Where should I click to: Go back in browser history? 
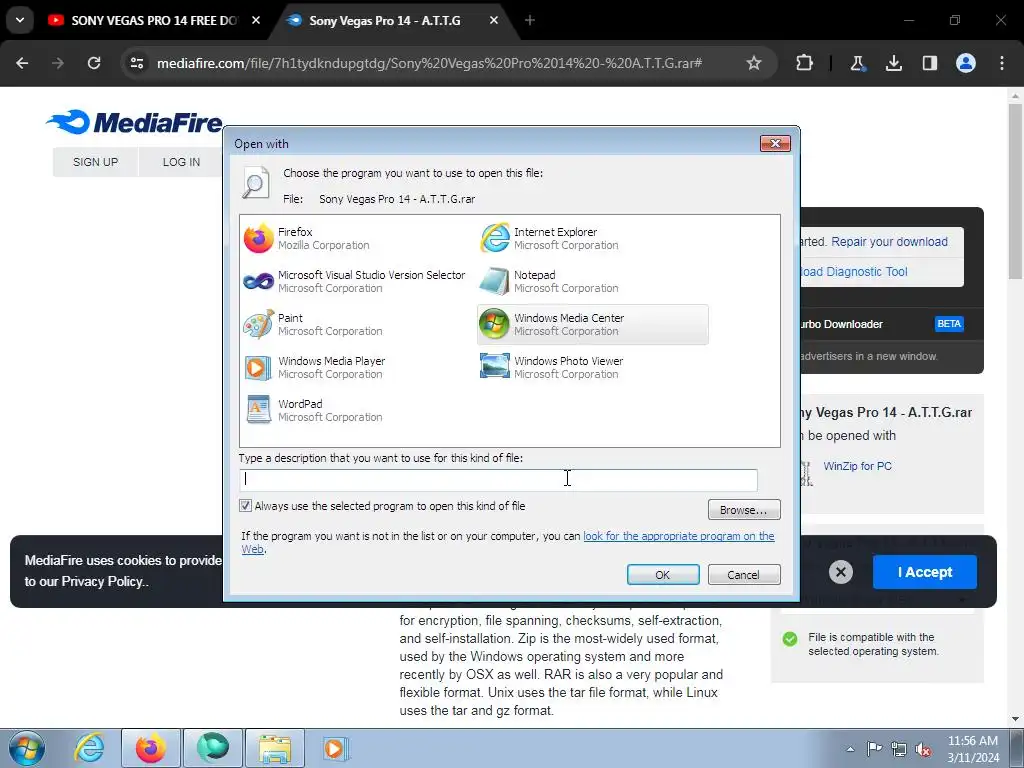click(x=22, y=63)
